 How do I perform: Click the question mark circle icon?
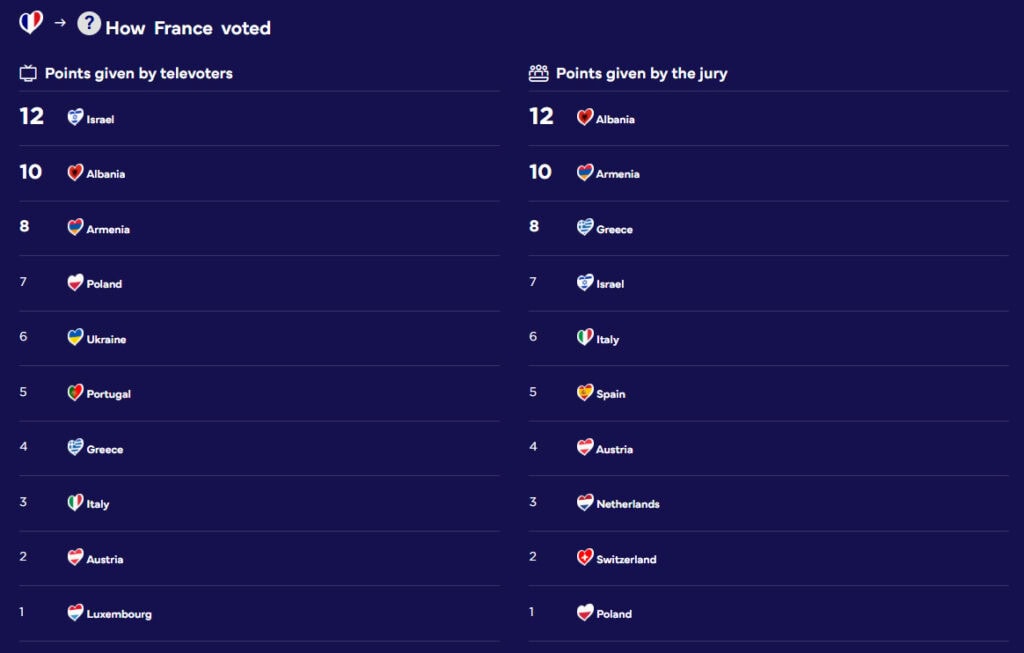(x=89, y=23)
